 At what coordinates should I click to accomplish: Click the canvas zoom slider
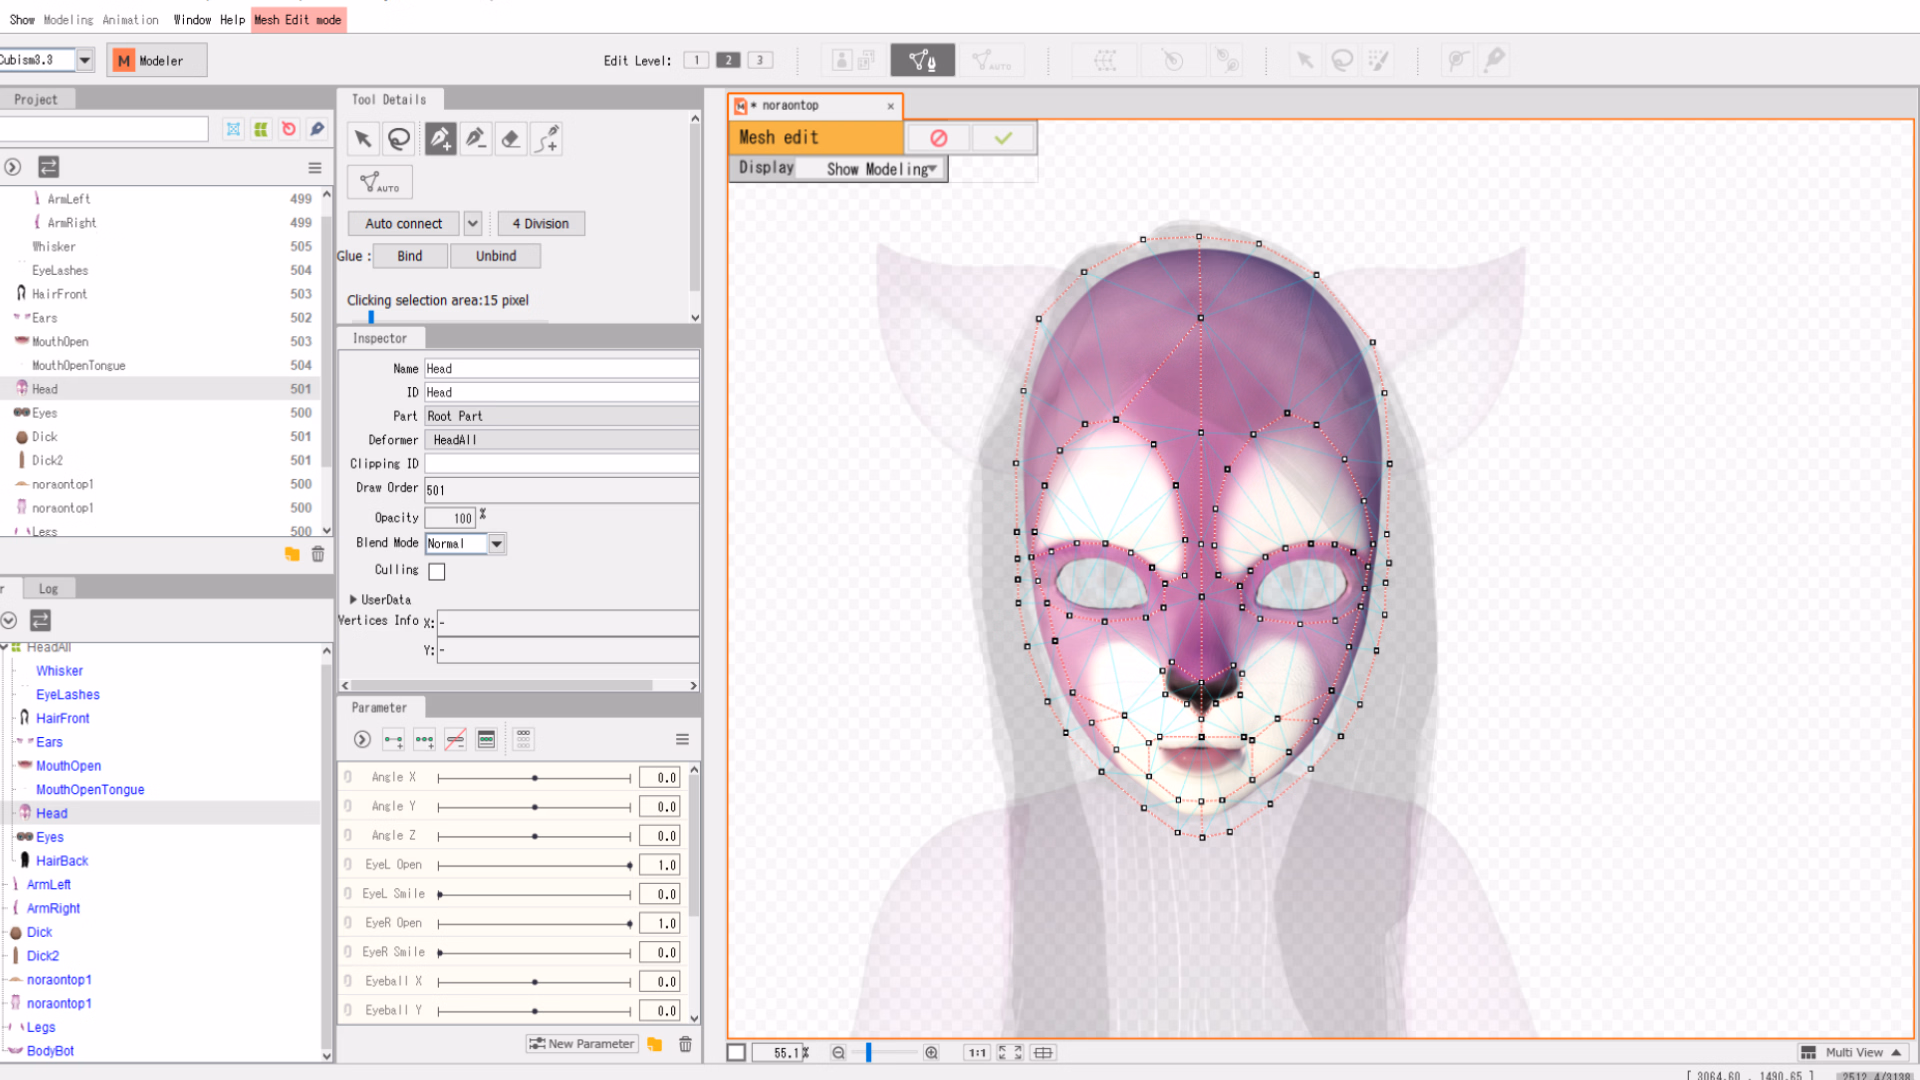coord(886,1053)
